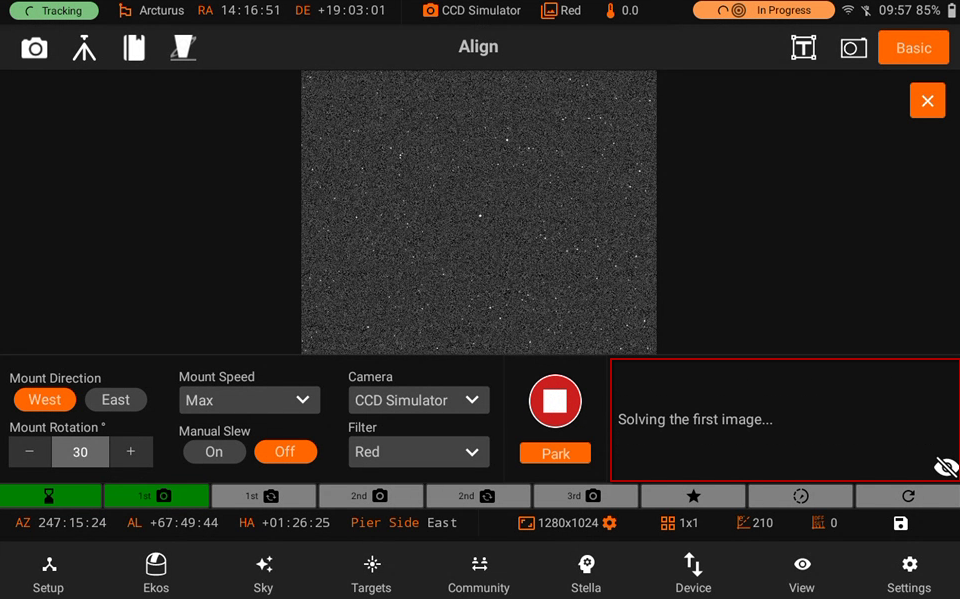Click the 1st rotate stage
Screen dimensions: 960x599
(263, 495)
